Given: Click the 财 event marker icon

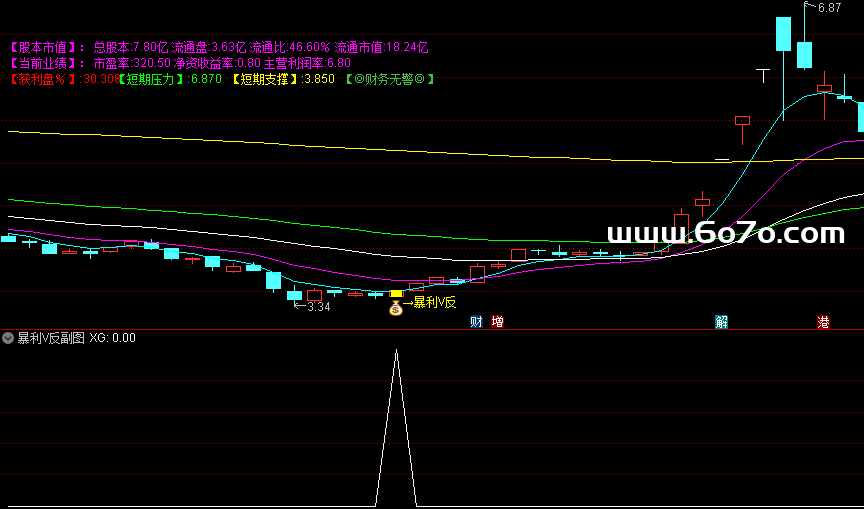Looking at the screenshot, I should point(476,322).
